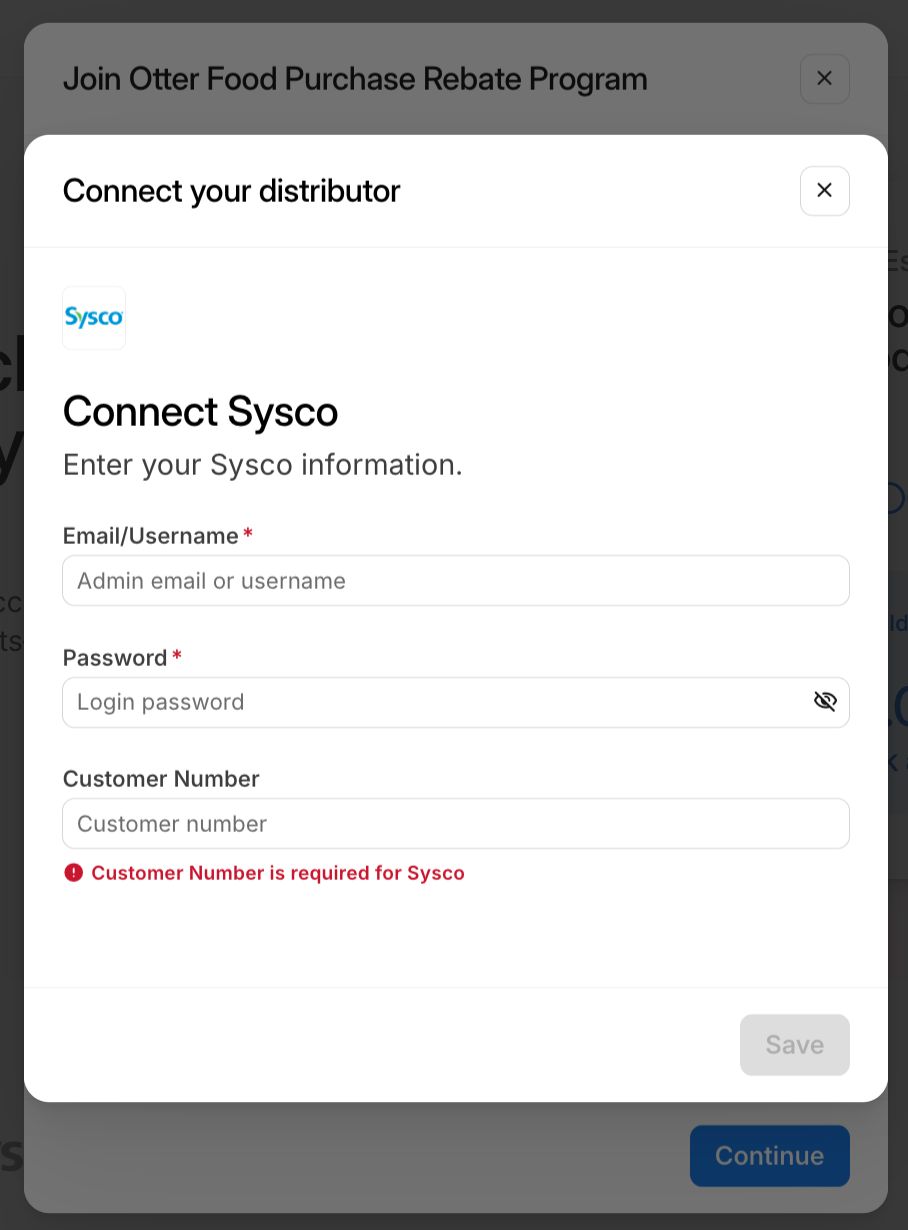Image resolution: width=908 pixels, height=1230 pixels.
Task: Click the red error alert icon
Action: pos(73,873)
